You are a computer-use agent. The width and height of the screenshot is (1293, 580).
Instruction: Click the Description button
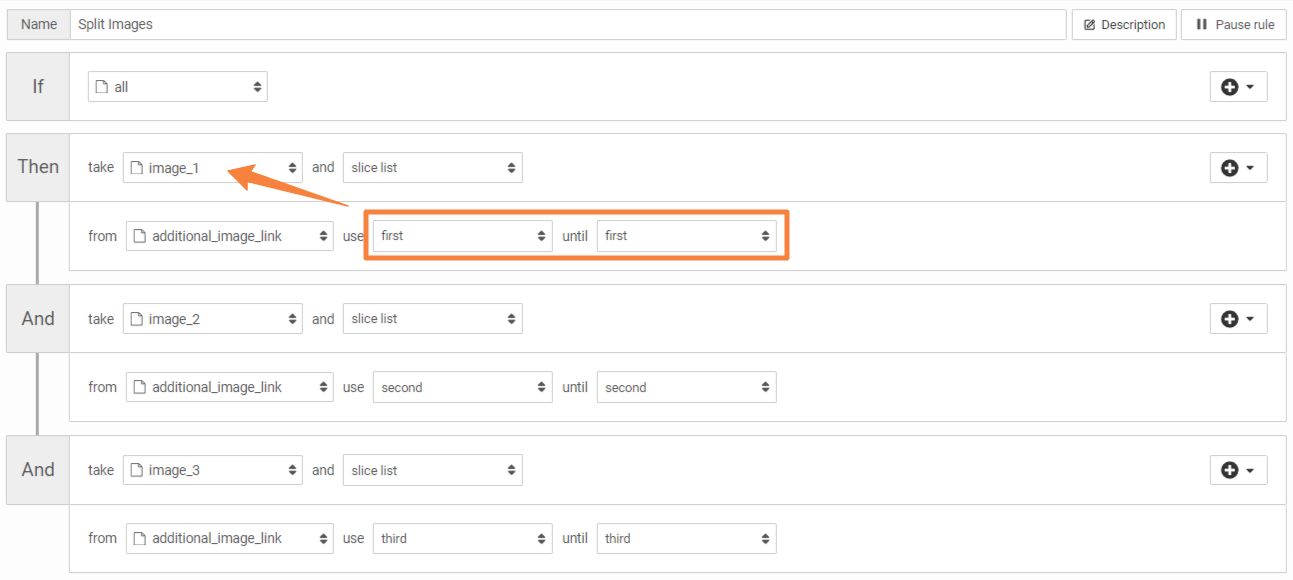pyautogui.click(x=1123, y=24)
